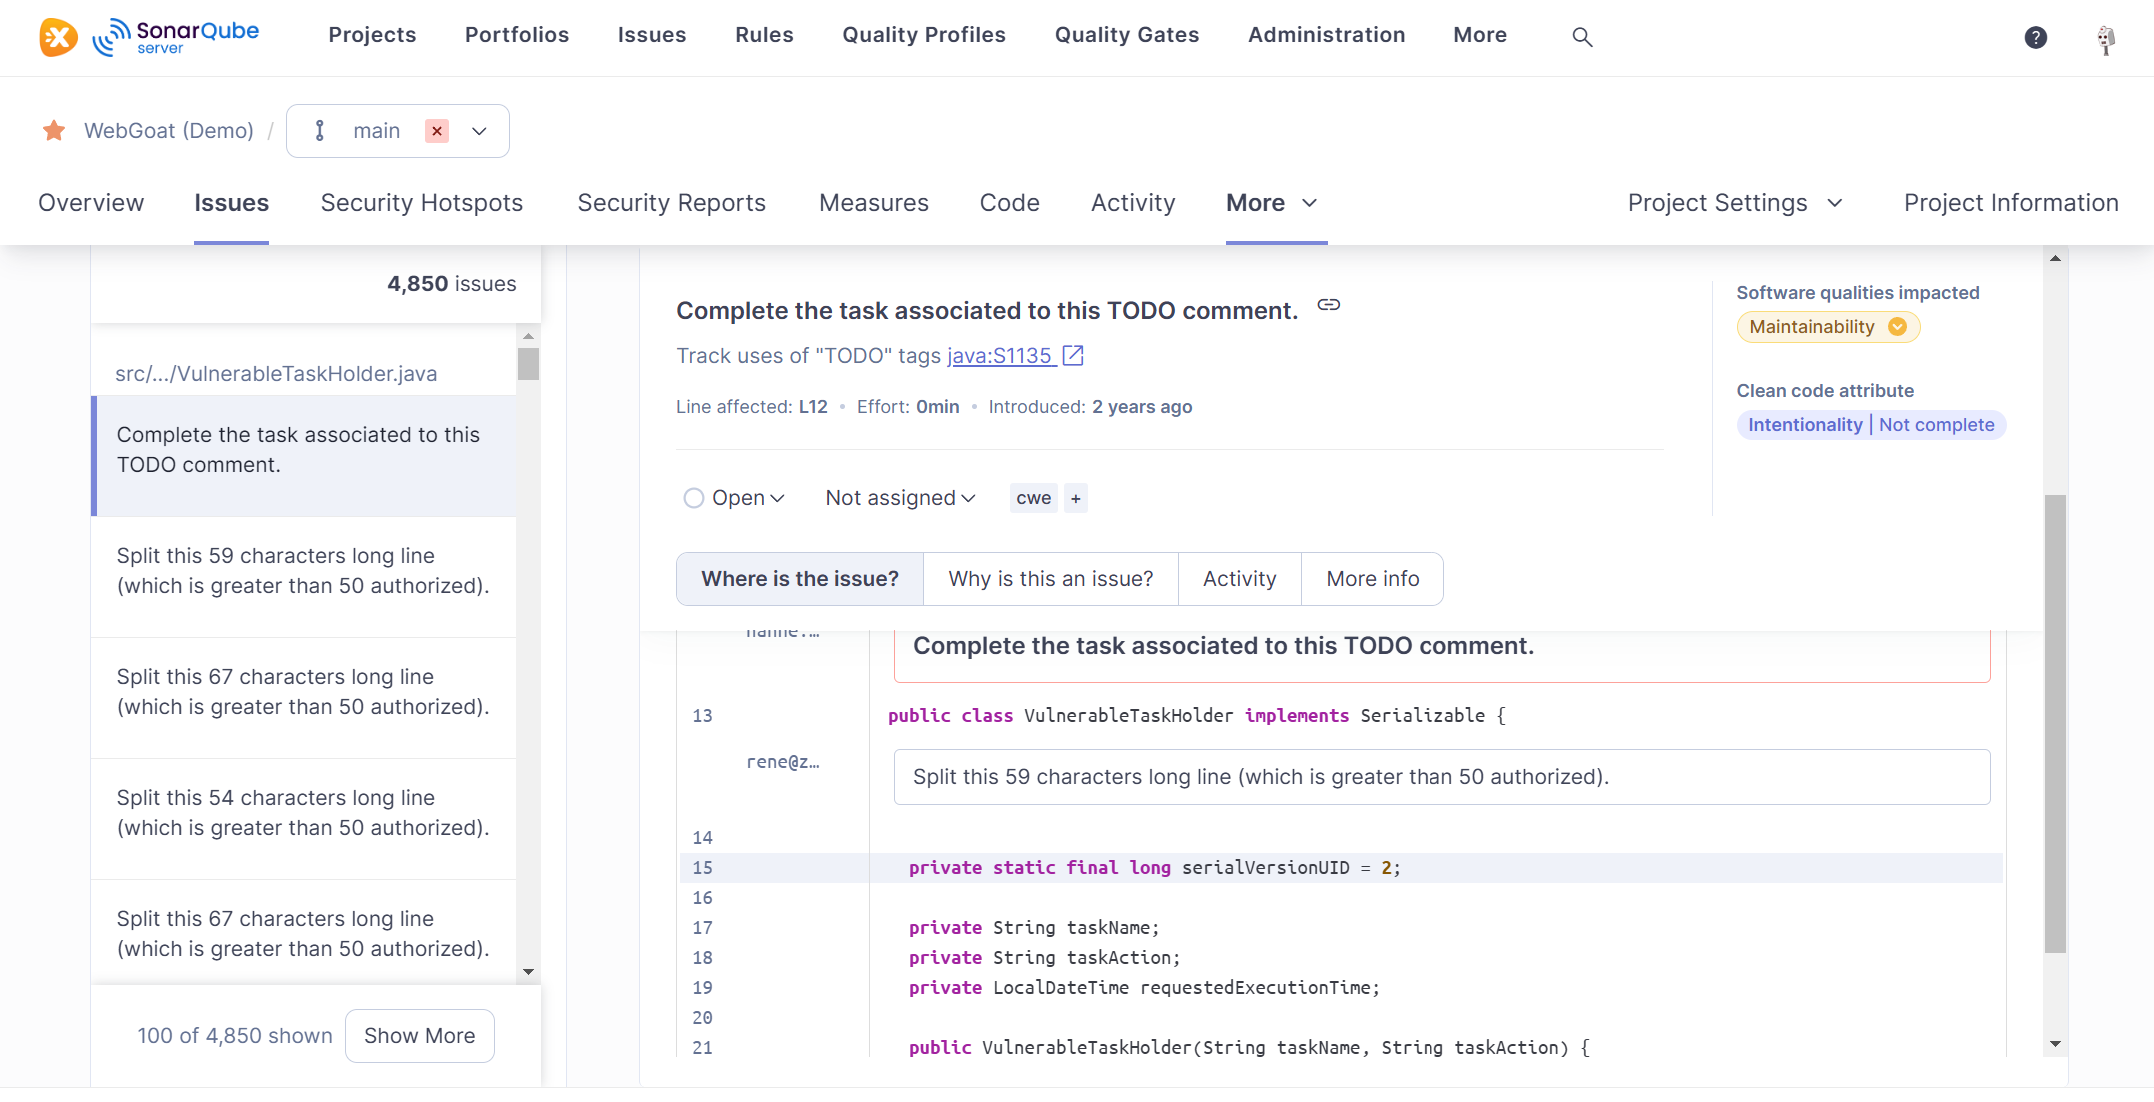Open the issue status Open dropdown
The height and width of the screenshot is (1102, 2154).
point(735,498)
